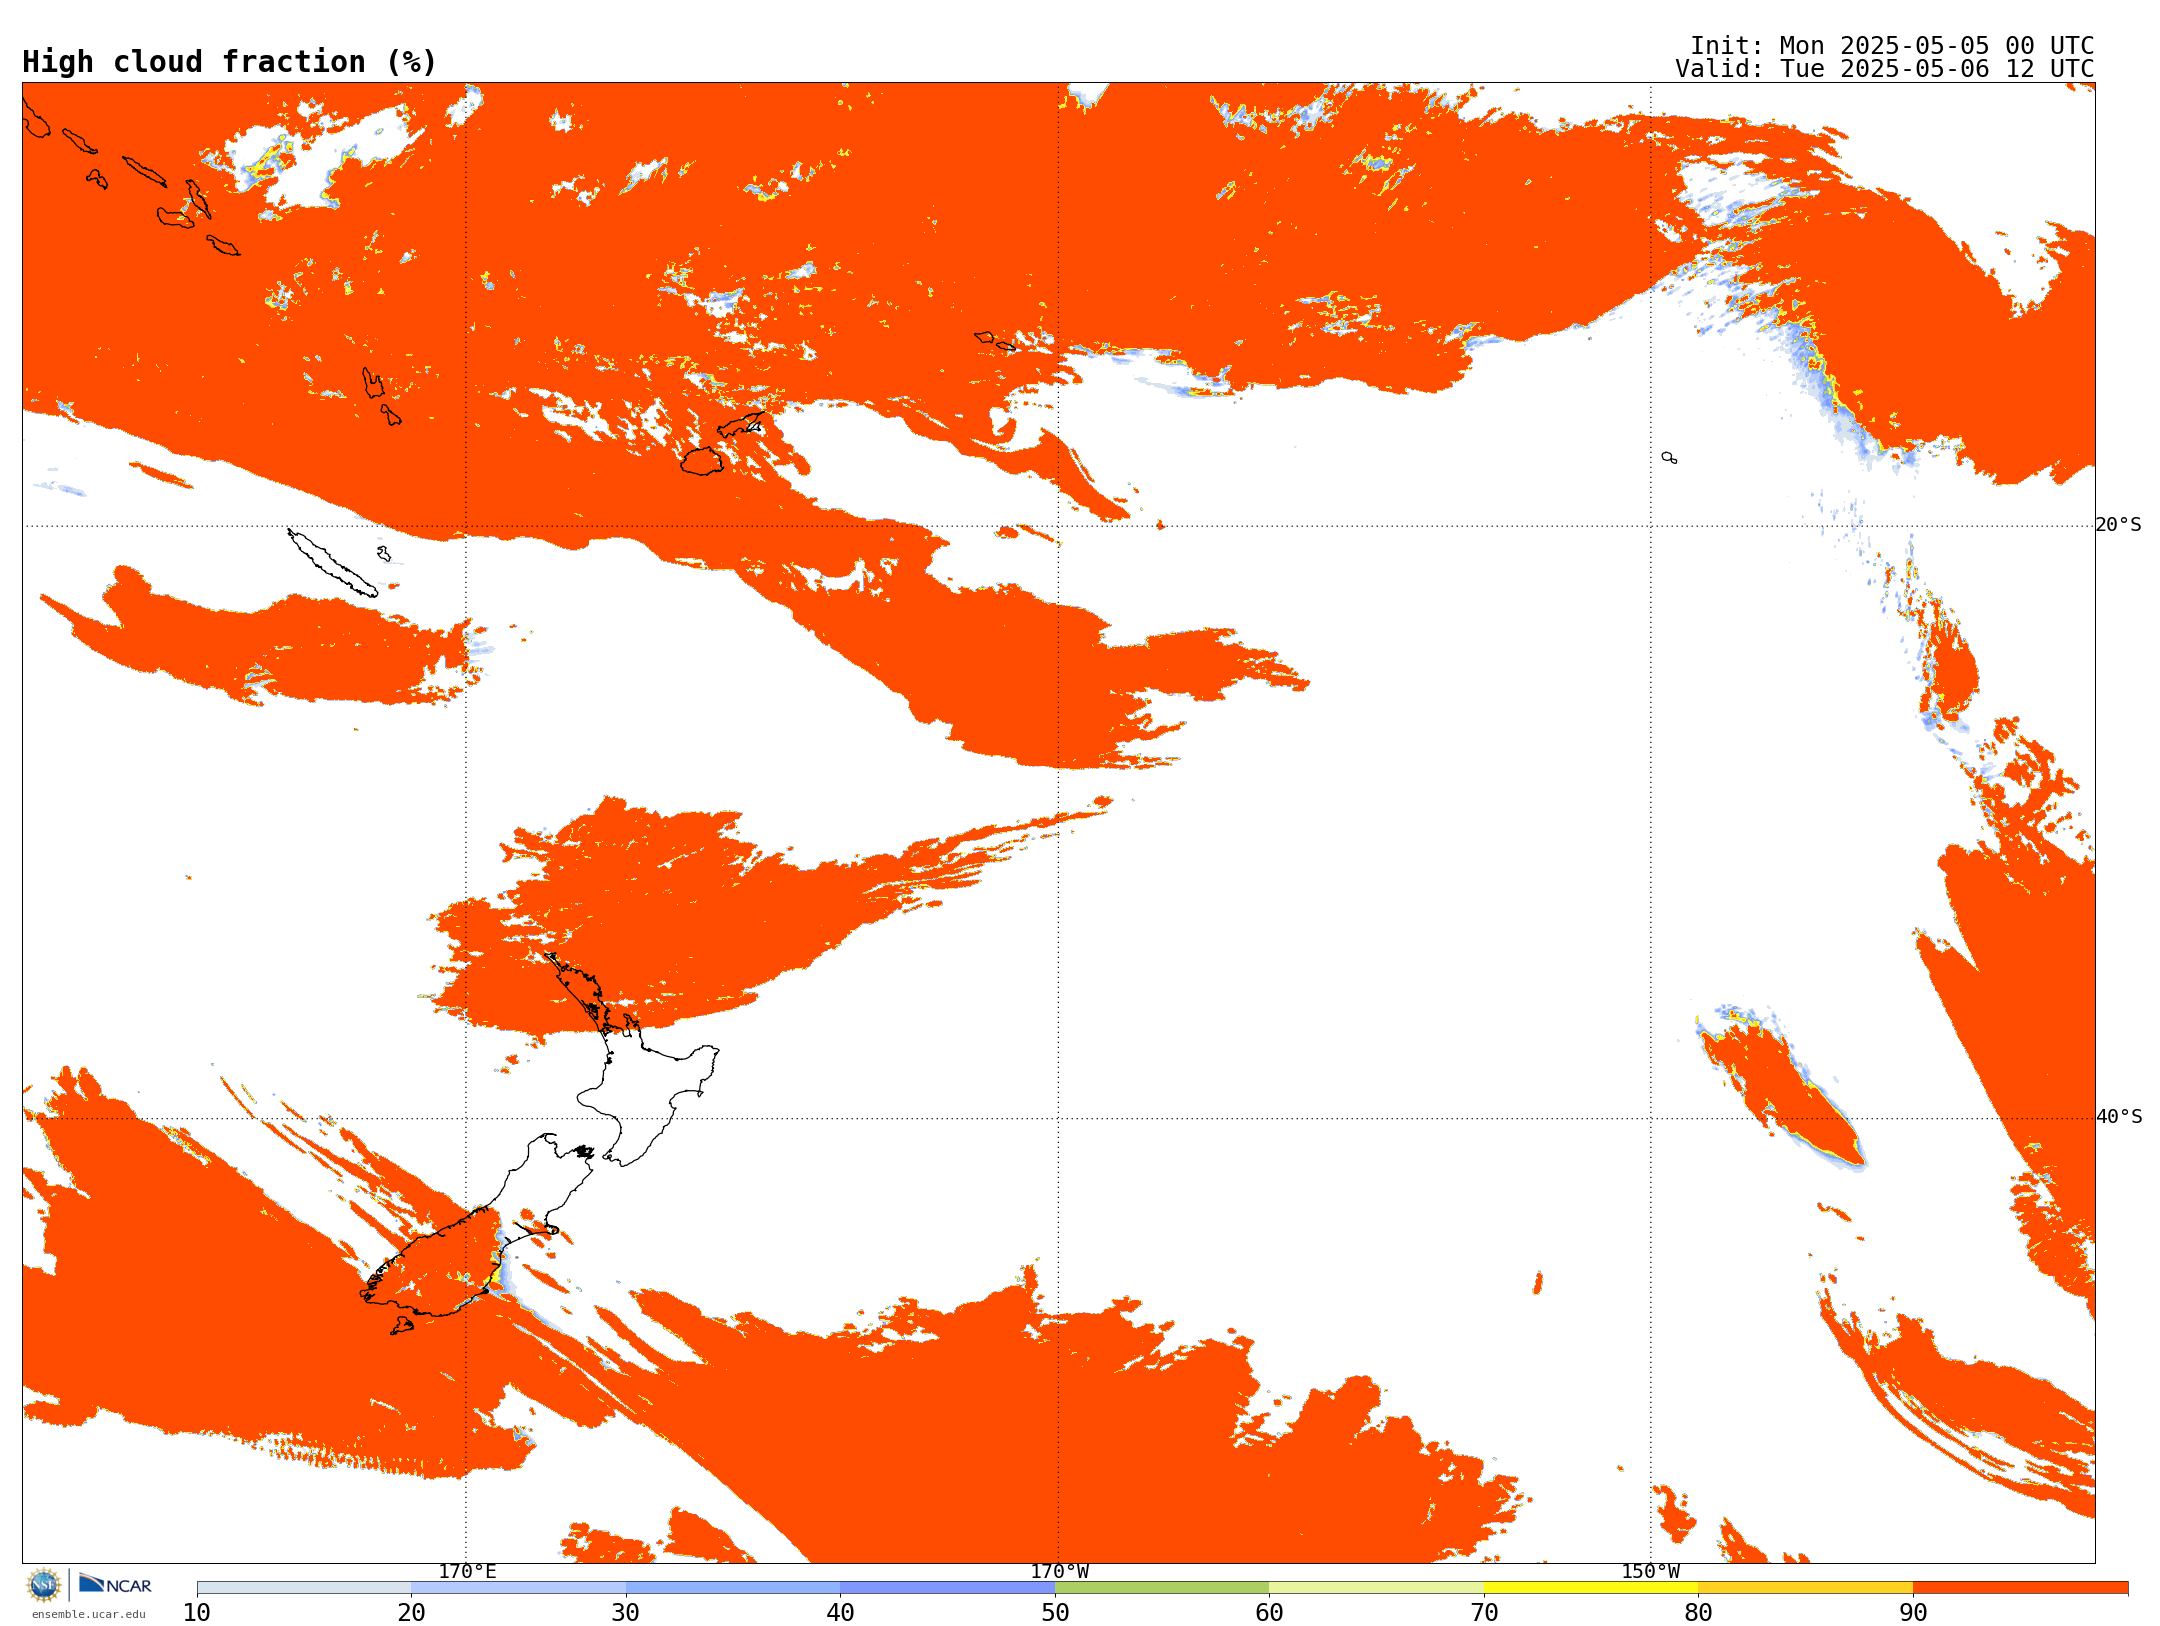Click the 'Init: Mon 2025-05-05 00 UTC' text
The height and width of the screenshot is (1626, 2160).
(x=1892, y=46)
